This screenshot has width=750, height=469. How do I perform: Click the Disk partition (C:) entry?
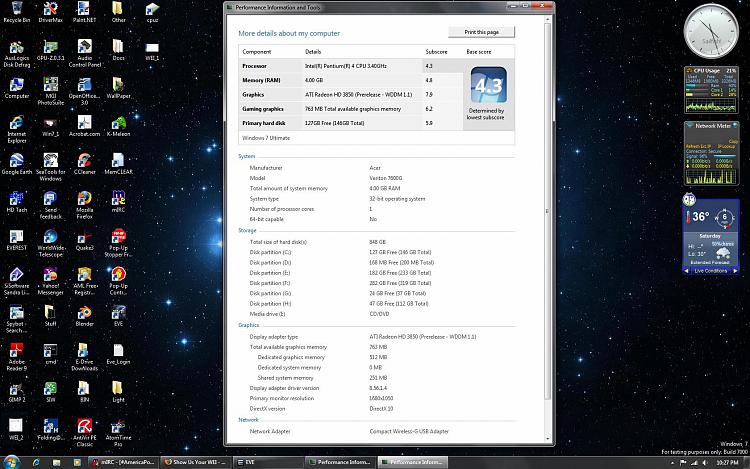[x=270, y=252]
